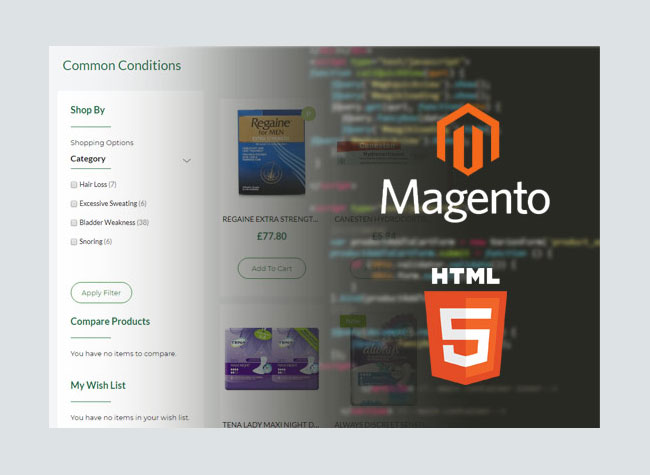The width and height of the screenshot is (650, 475).
Task: Click 'You have no items in your wish list' text
Action: 130,417
